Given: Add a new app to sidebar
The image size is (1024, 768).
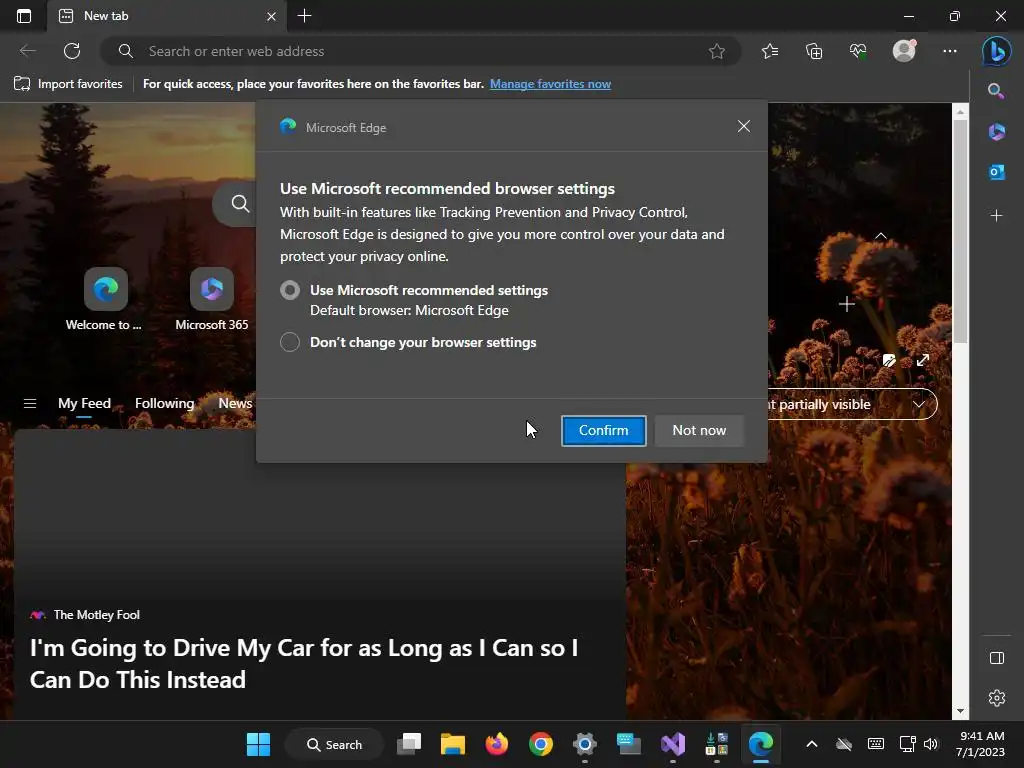Looking at the screenshot, I should point(997,216).
